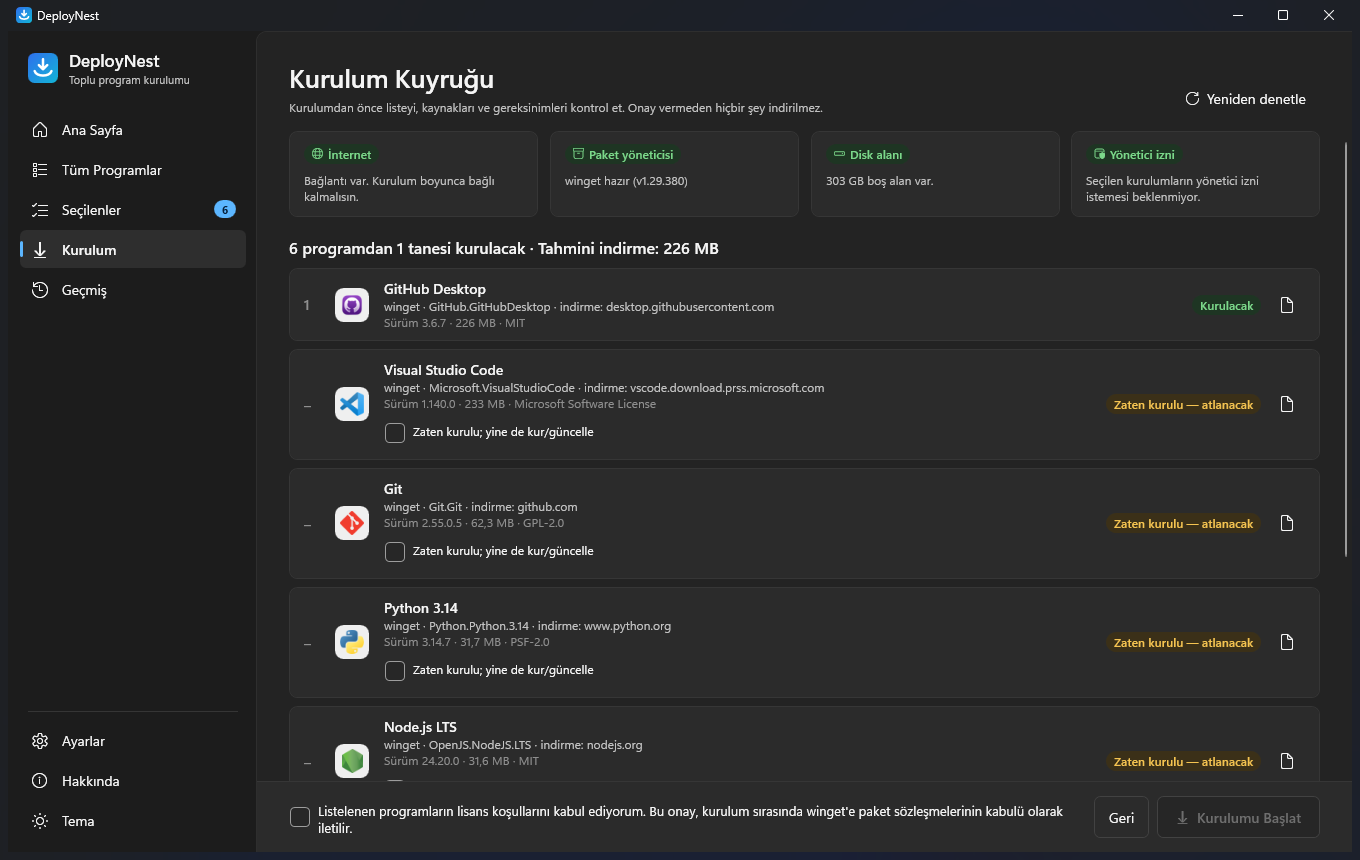
Task: Click the Geçmiş clock icon
Action: (x=40, y=290)
